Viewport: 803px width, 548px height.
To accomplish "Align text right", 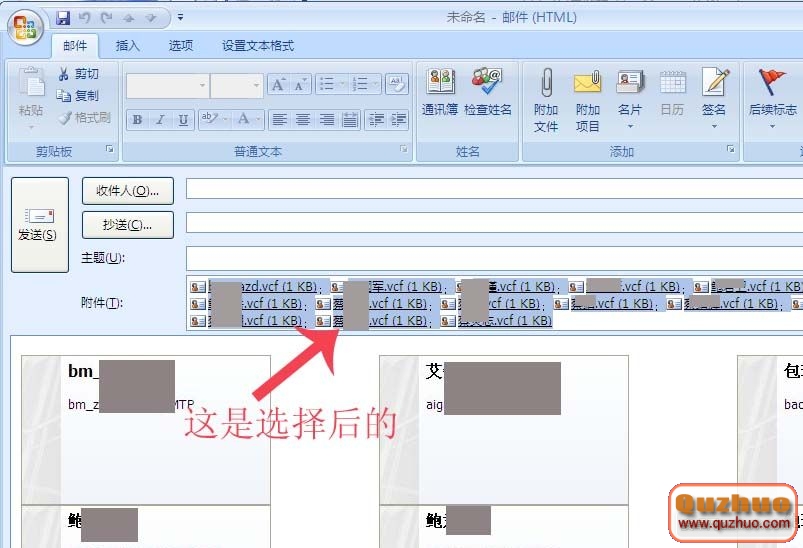I will pos(326,120).
